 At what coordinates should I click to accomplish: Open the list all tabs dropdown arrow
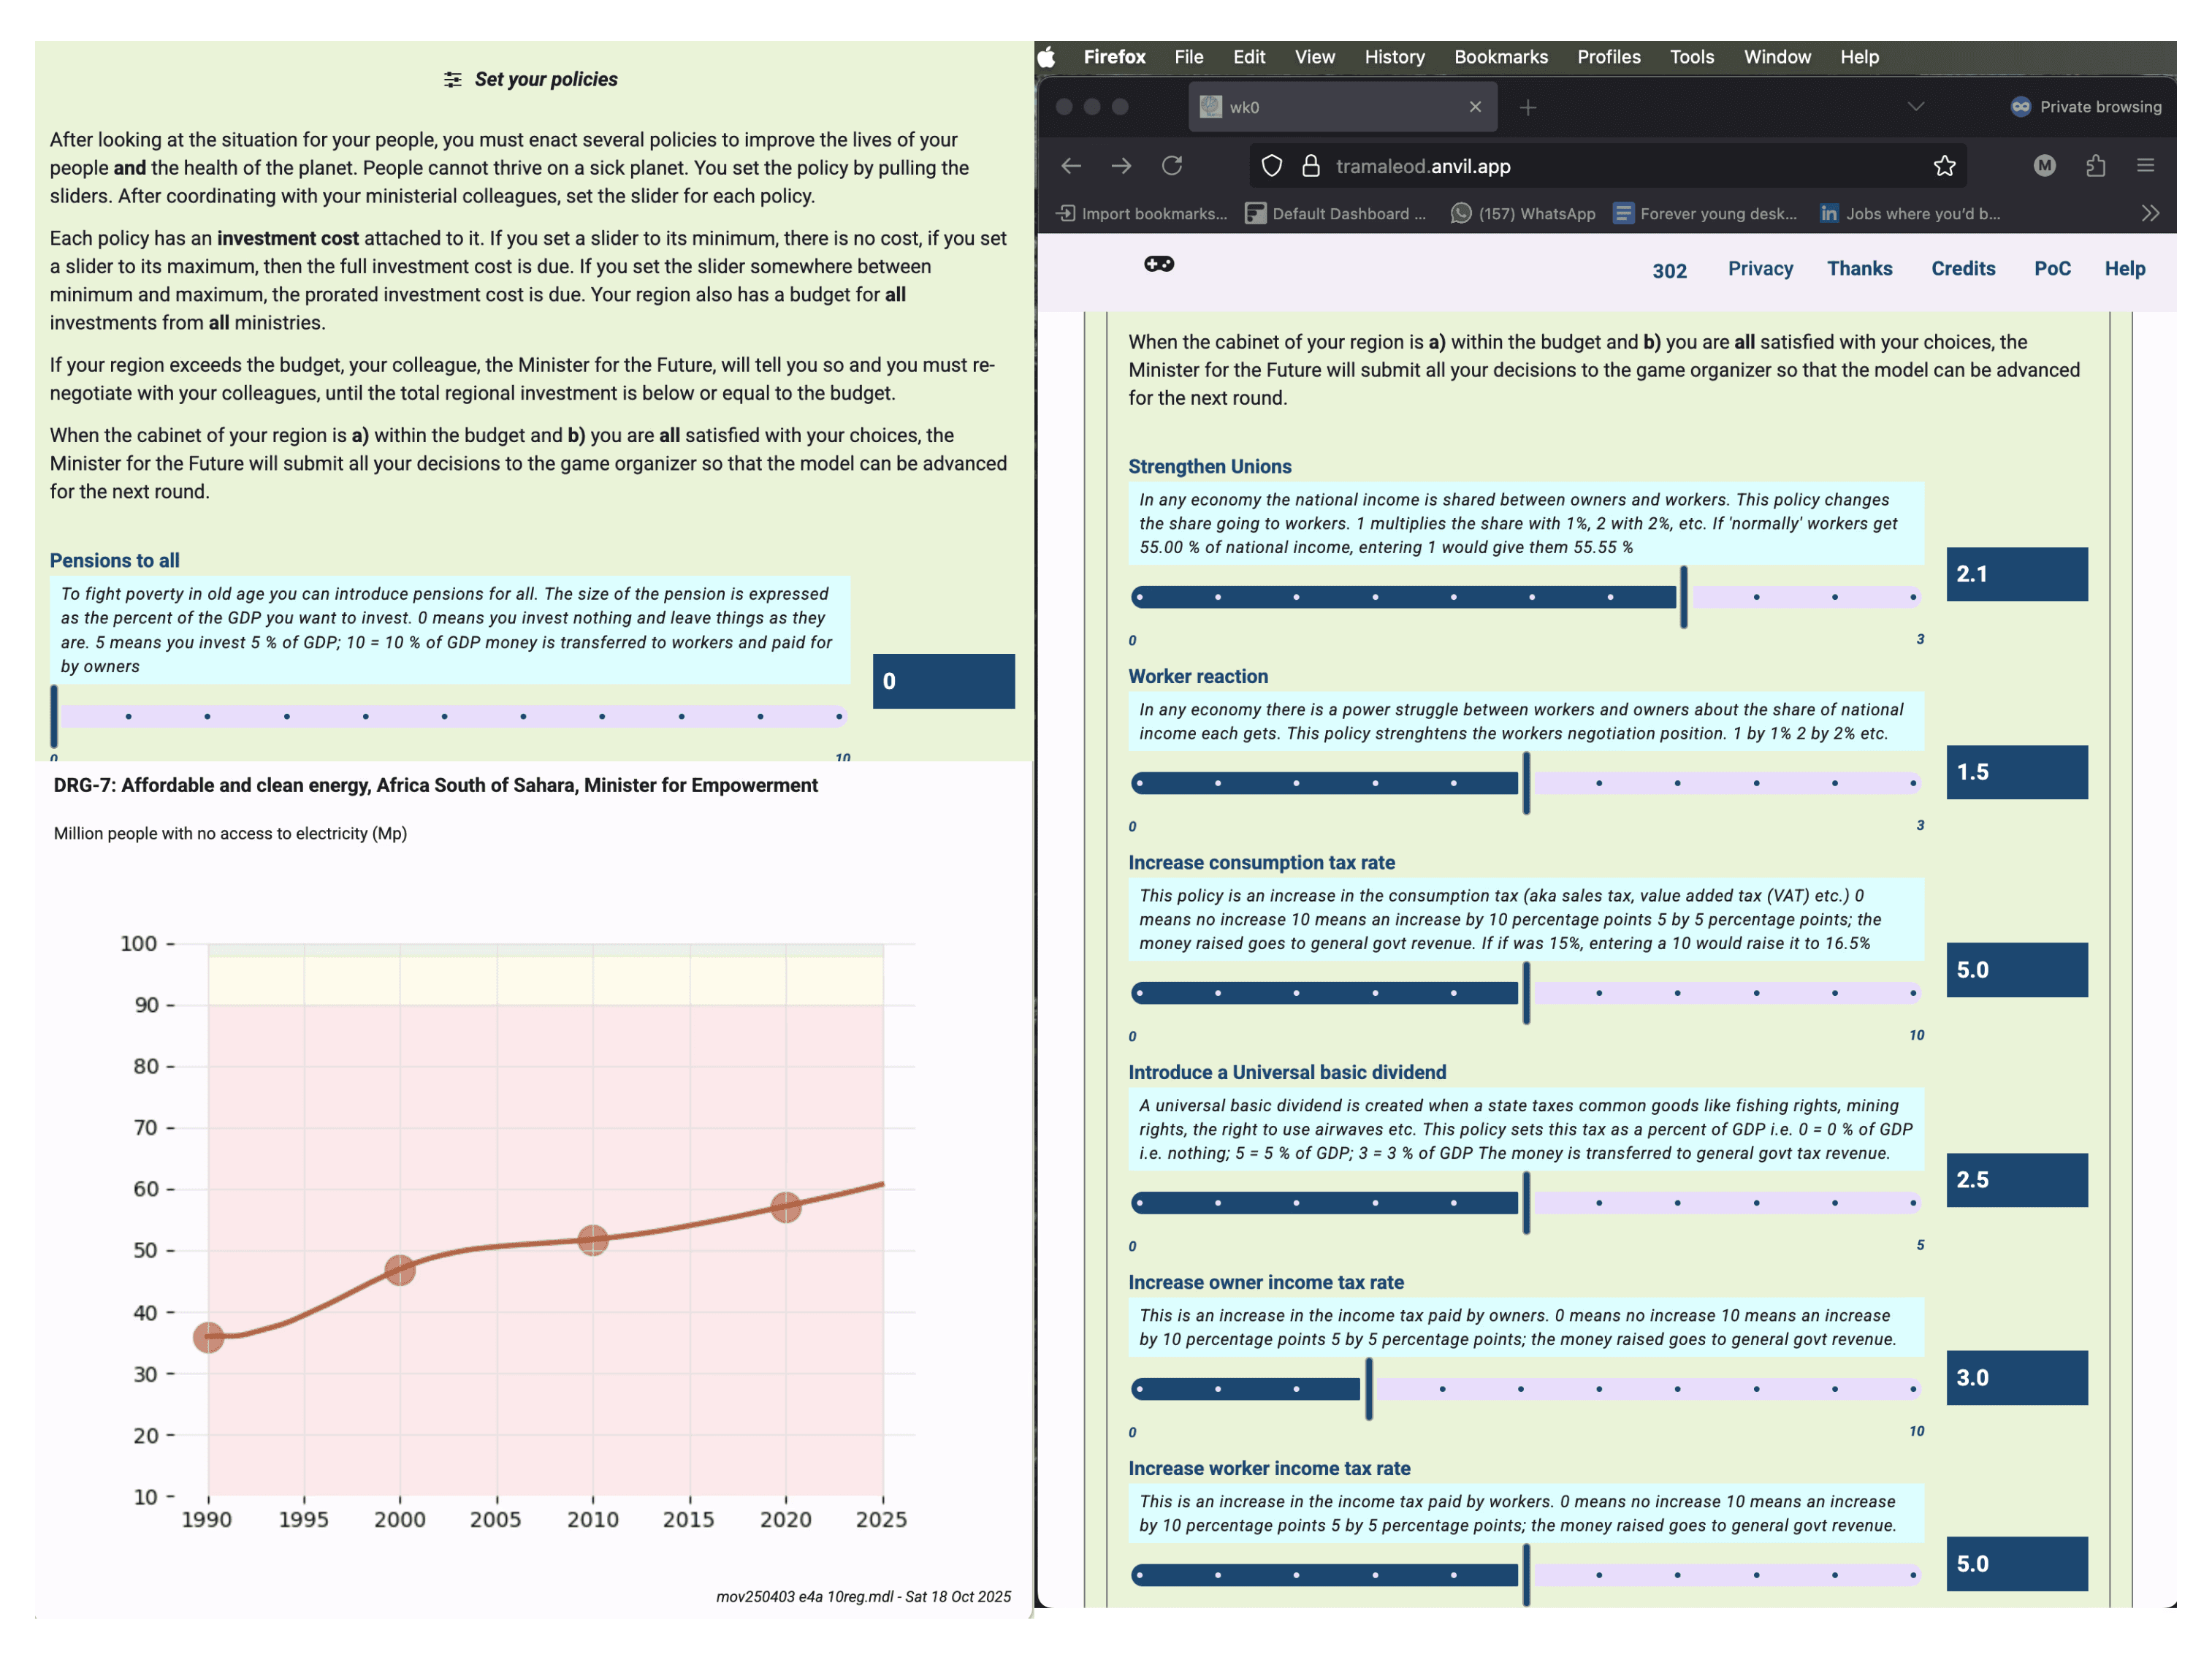(x=1916, y=107)
